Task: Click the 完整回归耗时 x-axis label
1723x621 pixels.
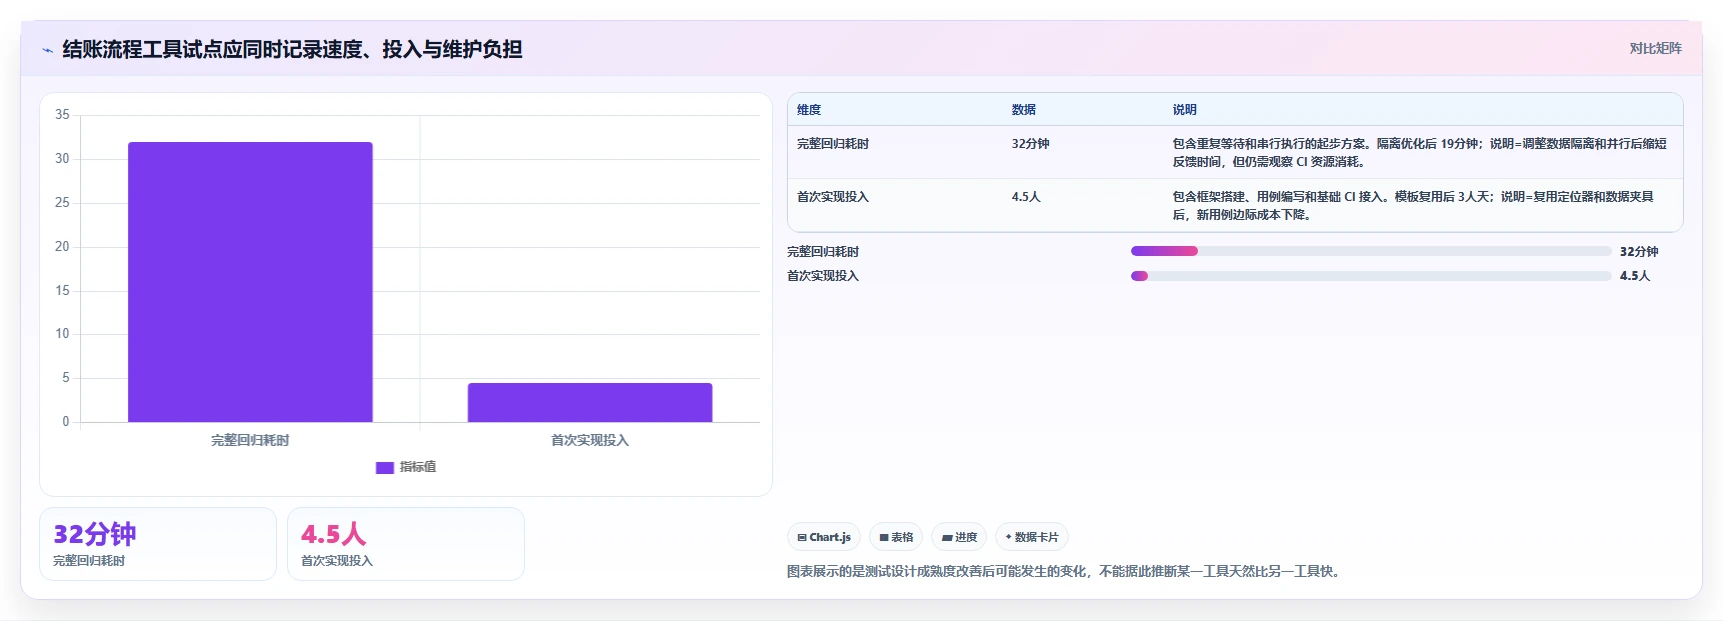Action: point(250,440)
